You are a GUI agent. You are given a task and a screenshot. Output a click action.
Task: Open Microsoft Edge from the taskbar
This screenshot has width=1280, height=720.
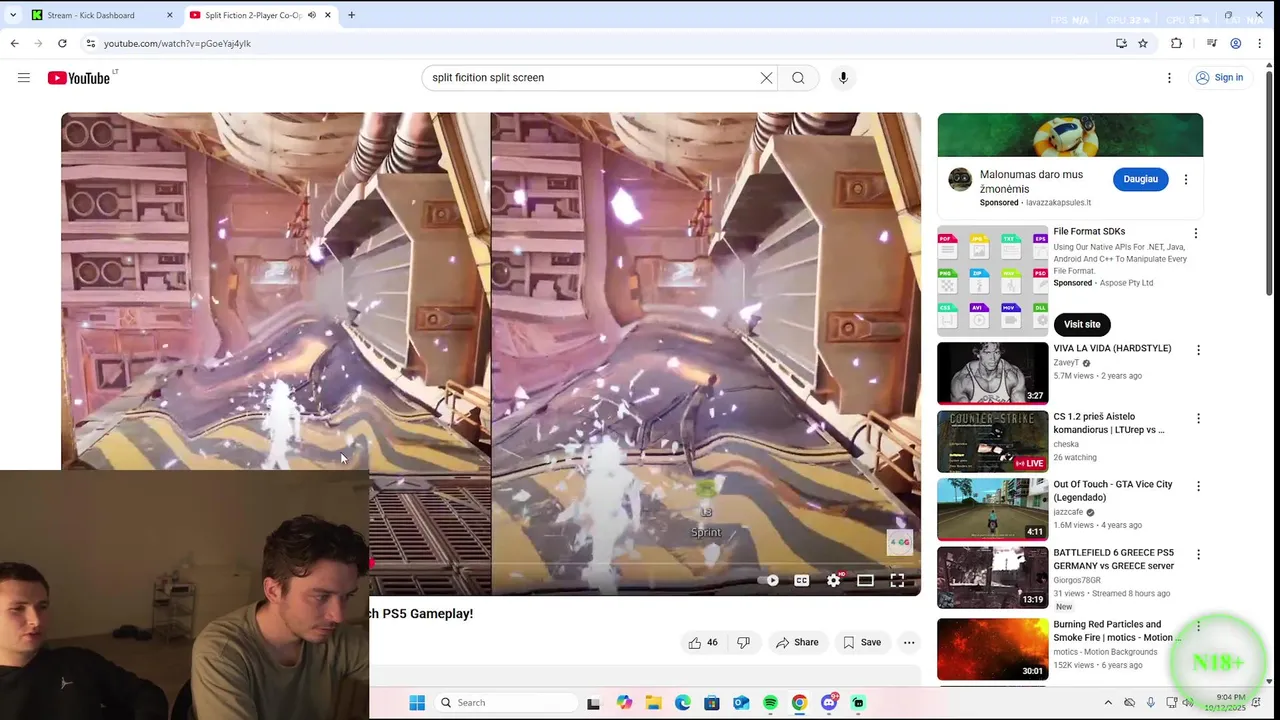682,703
